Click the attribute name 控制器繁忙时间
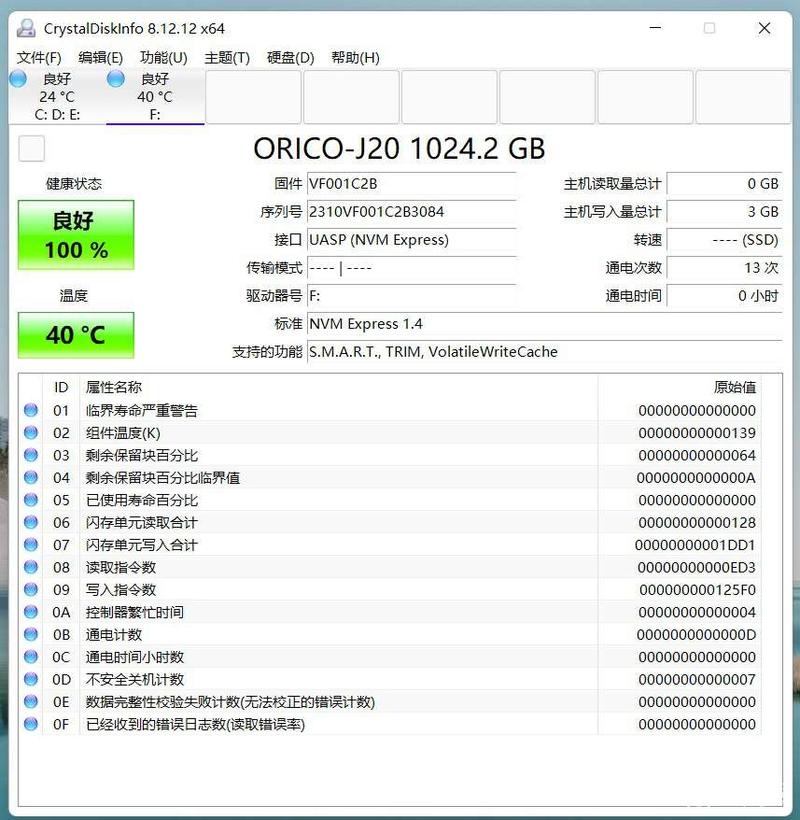The height and width of the screenshot is (820, 800). pos(135,612)
